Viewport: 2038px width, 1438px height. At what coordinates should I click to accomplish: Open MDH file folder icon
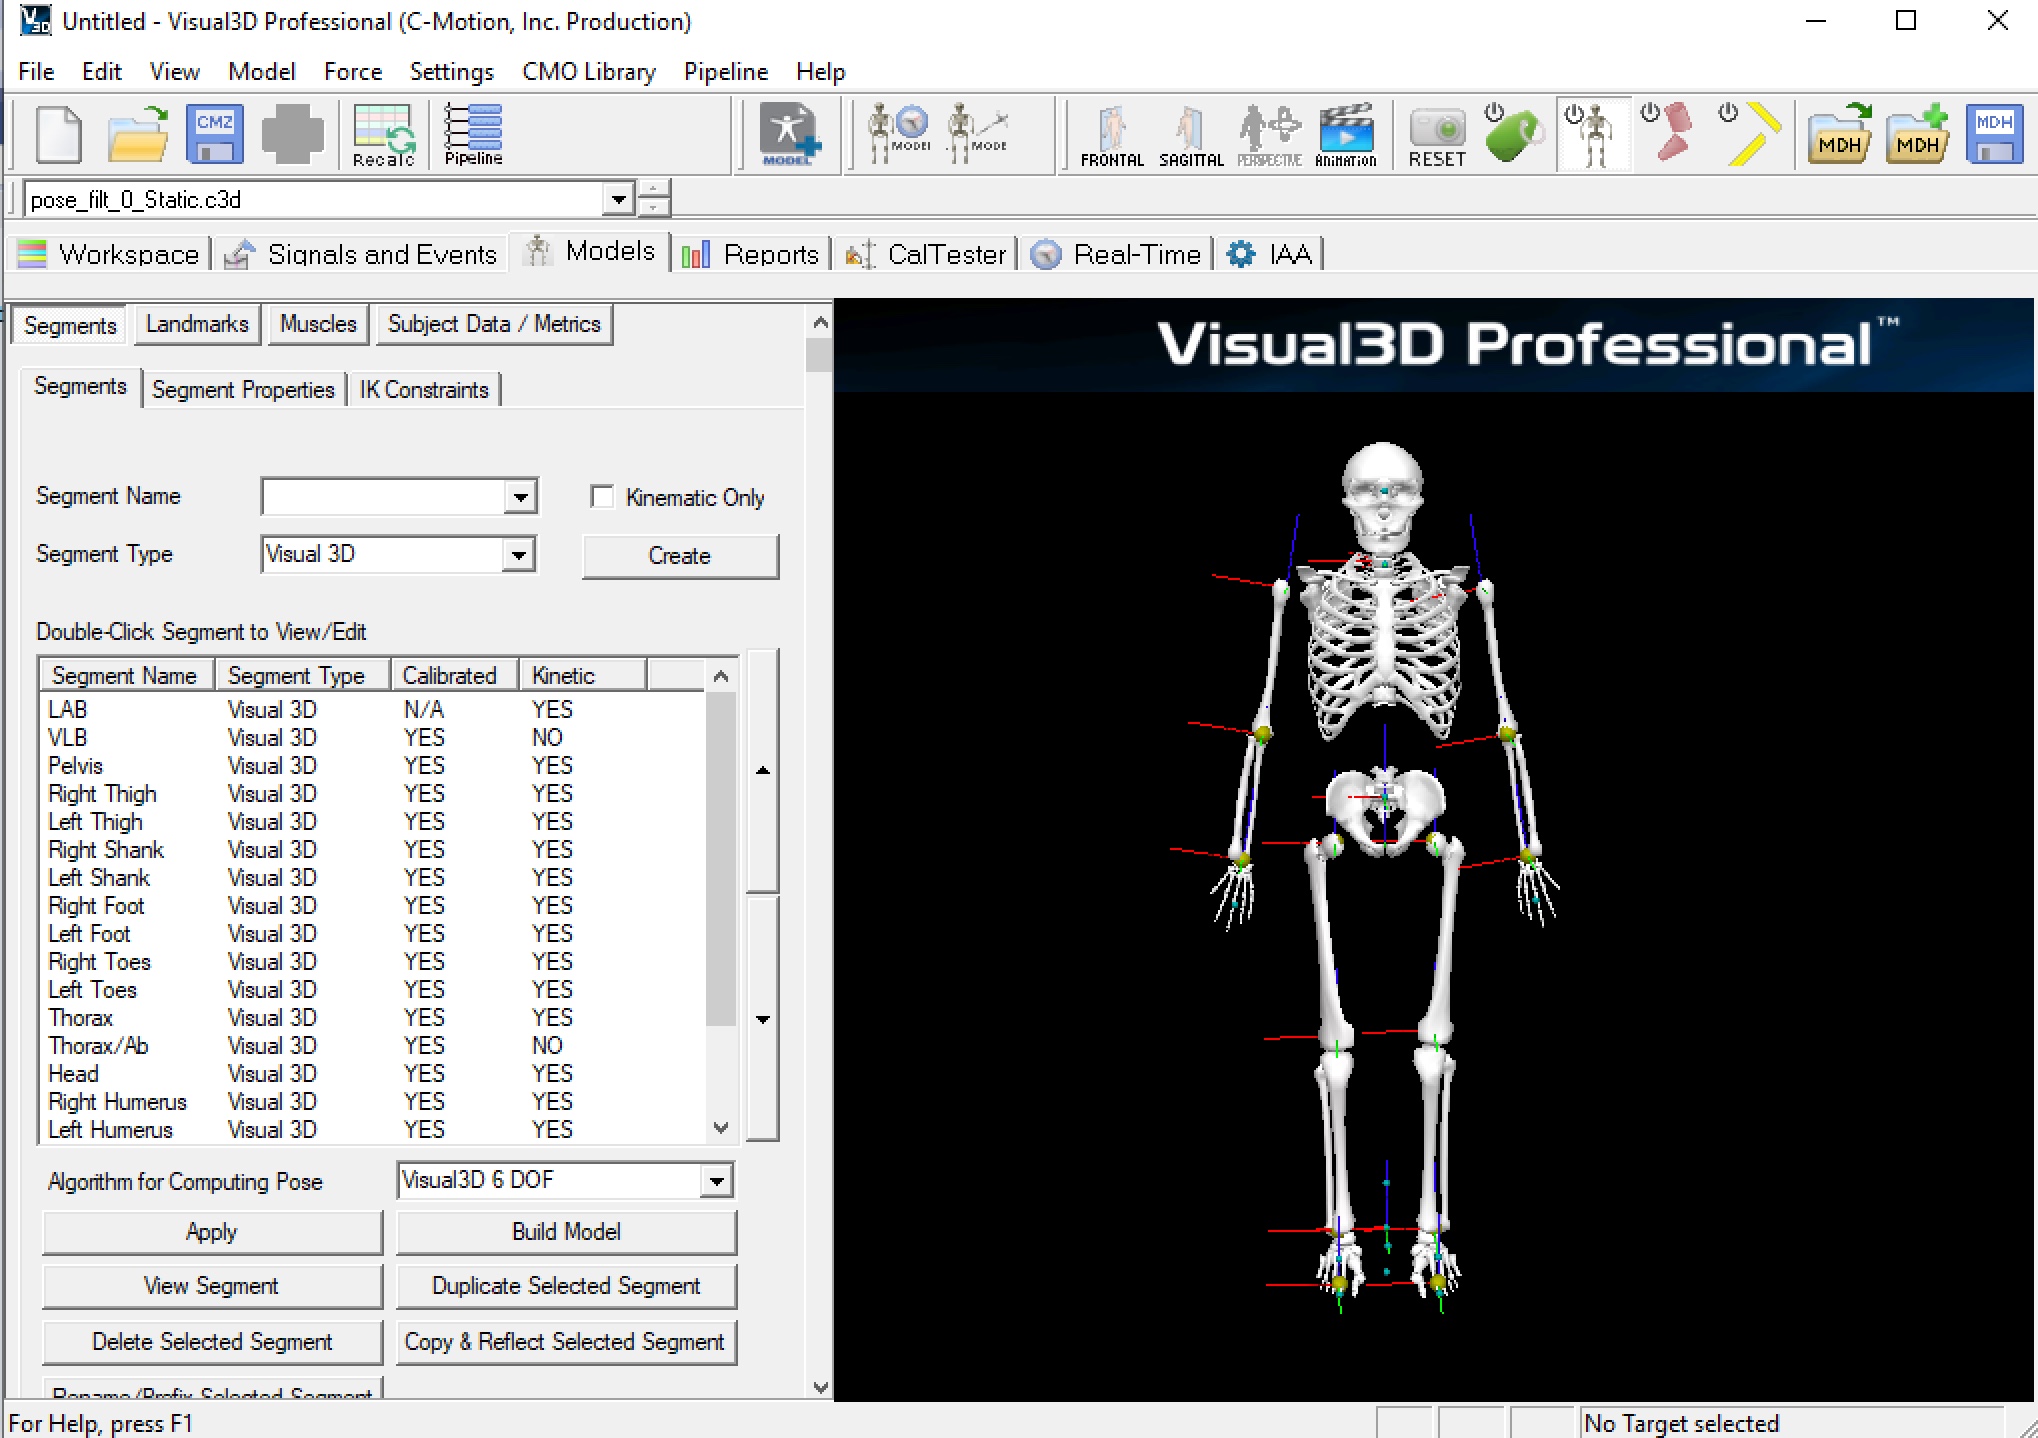(1839, 134)
